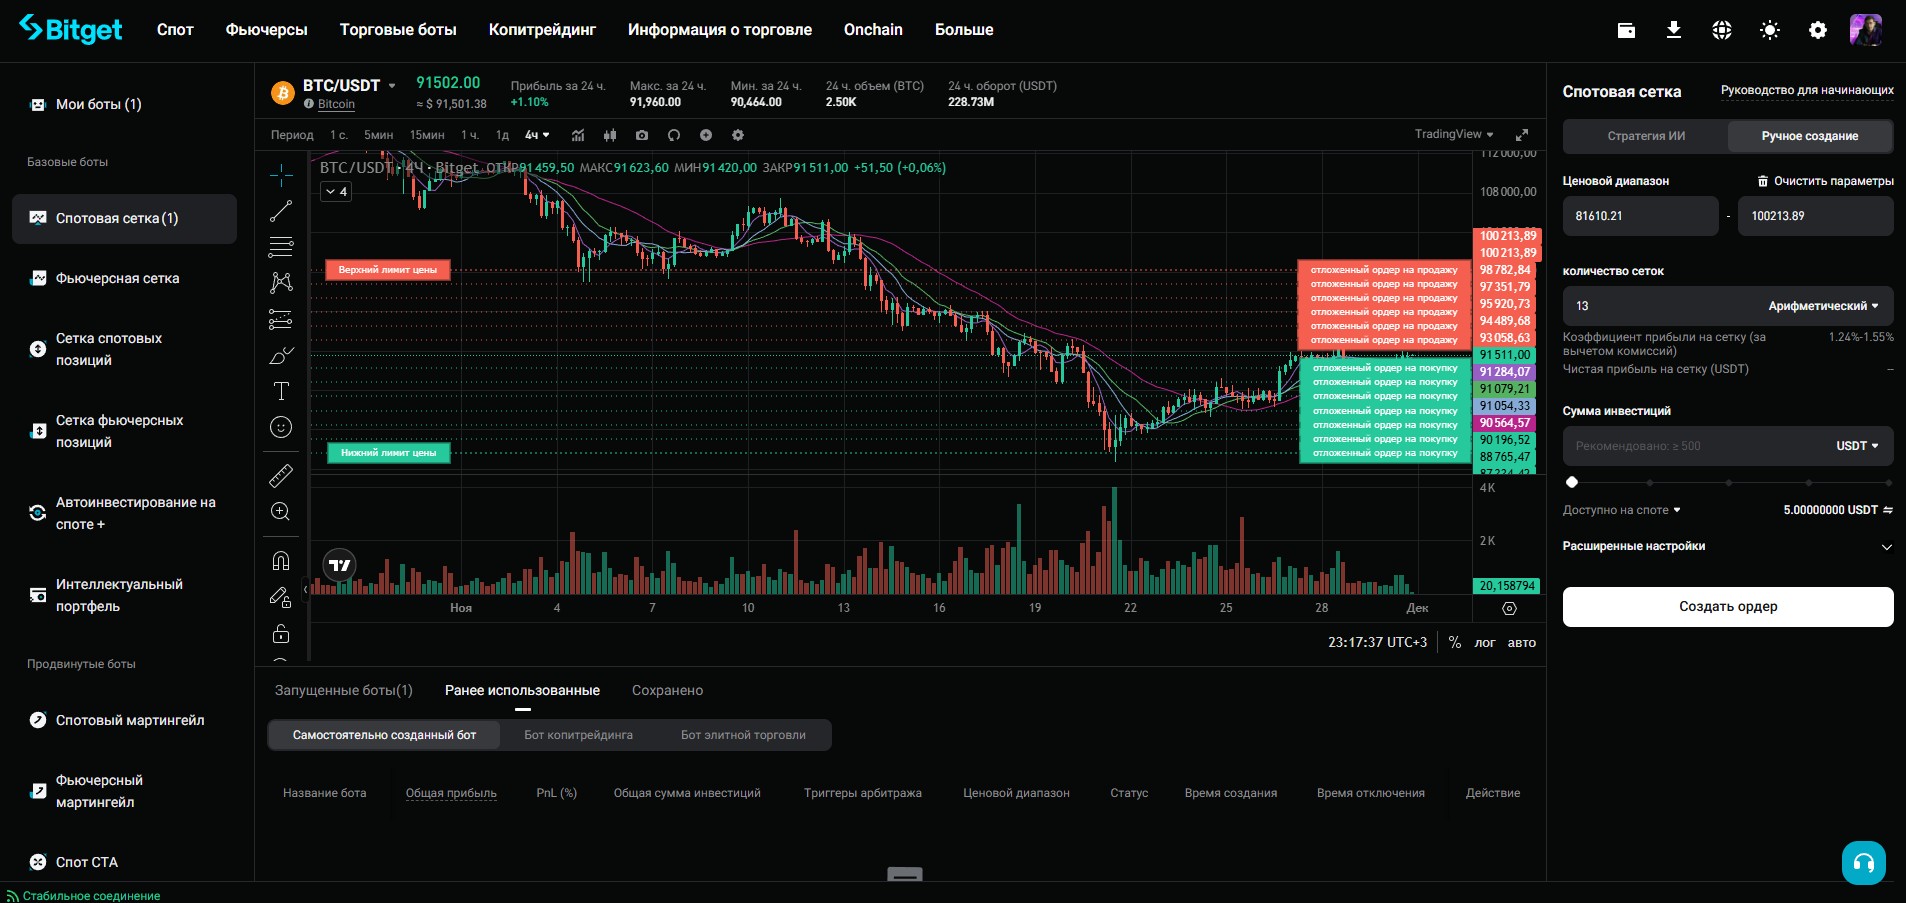1906x903 pixels.
Task: Toggle logarithmic scale "лог"
Action: click(x=1484, y=643)
